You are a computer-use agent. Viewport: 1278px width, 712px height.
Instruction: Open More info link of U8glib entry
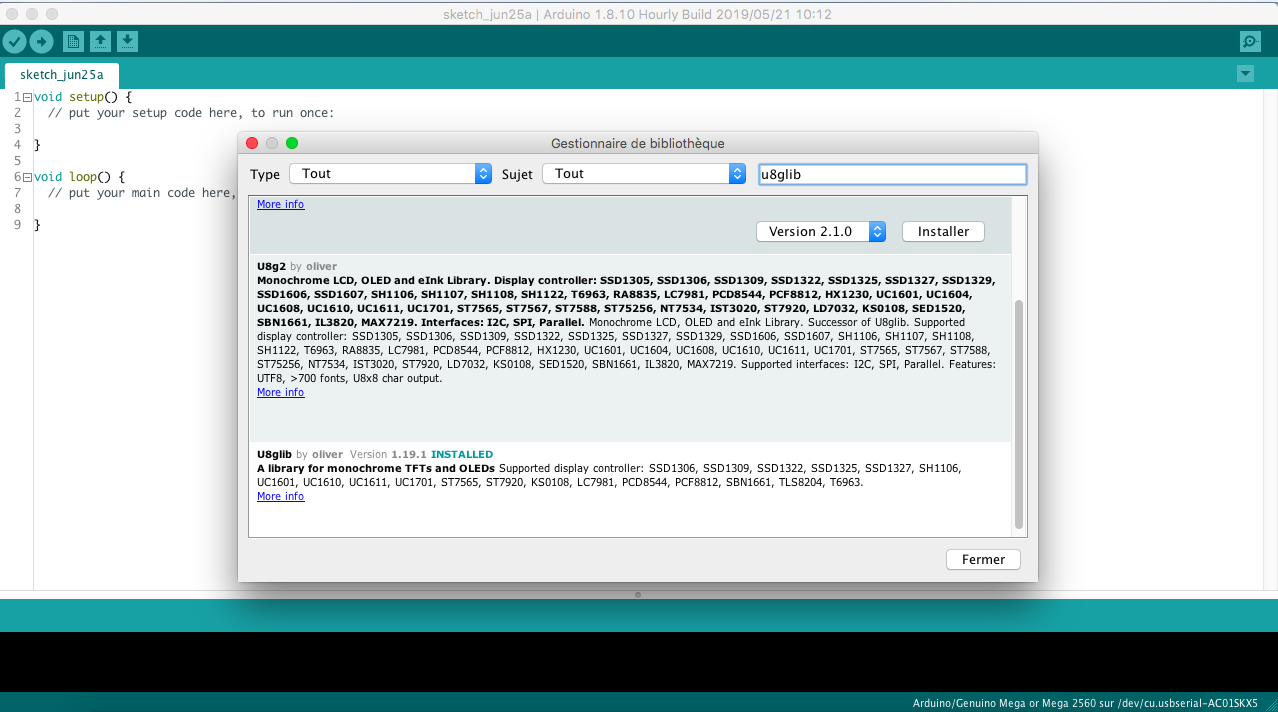pyautogui.click(x=280, y=496)
